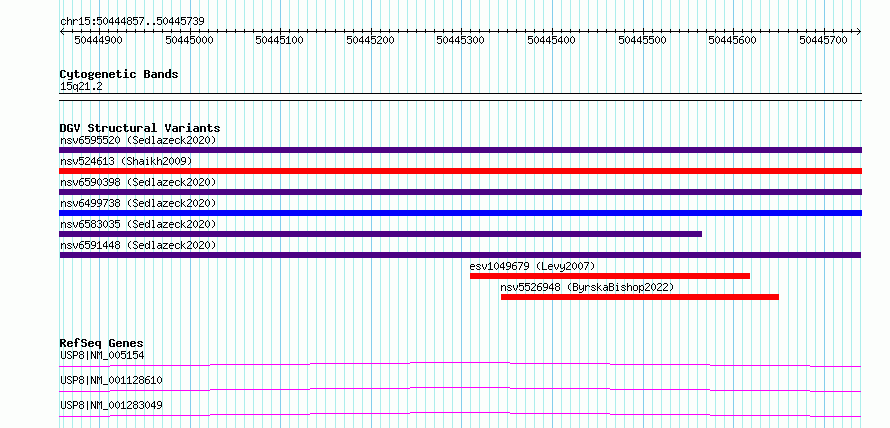This screenshot has width=890, height=428.
Task: Select the purple bar for nsv6595520
Action: click(460, 150)
